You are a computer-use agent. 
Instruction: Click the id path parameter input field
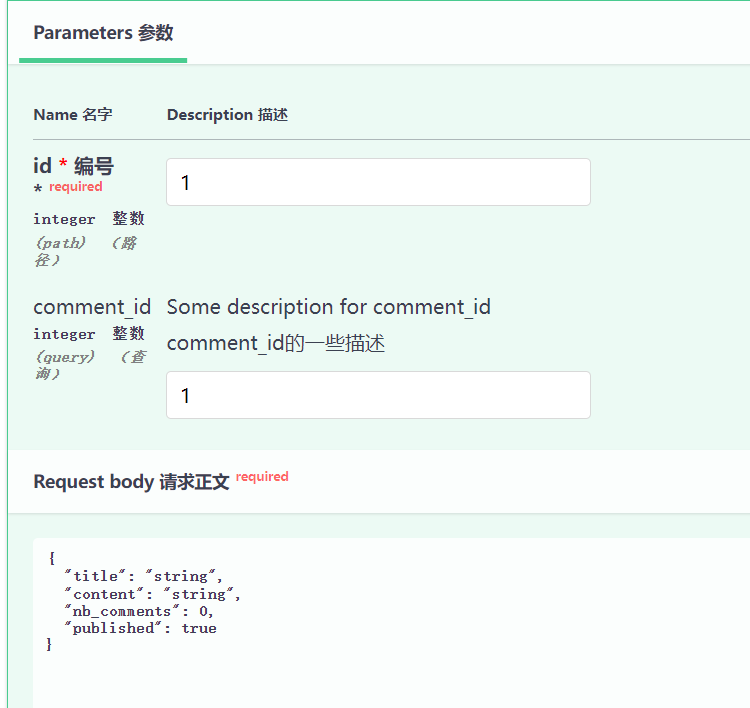coord(378,182)
